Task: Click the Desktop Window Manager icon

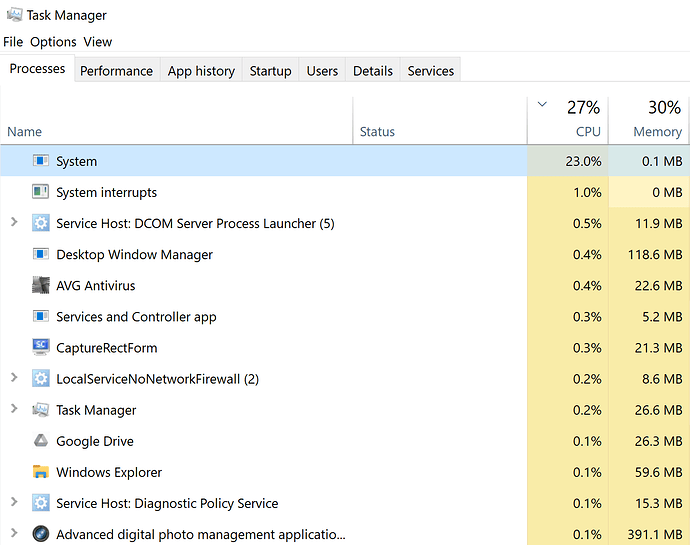Action: [41, 255]
